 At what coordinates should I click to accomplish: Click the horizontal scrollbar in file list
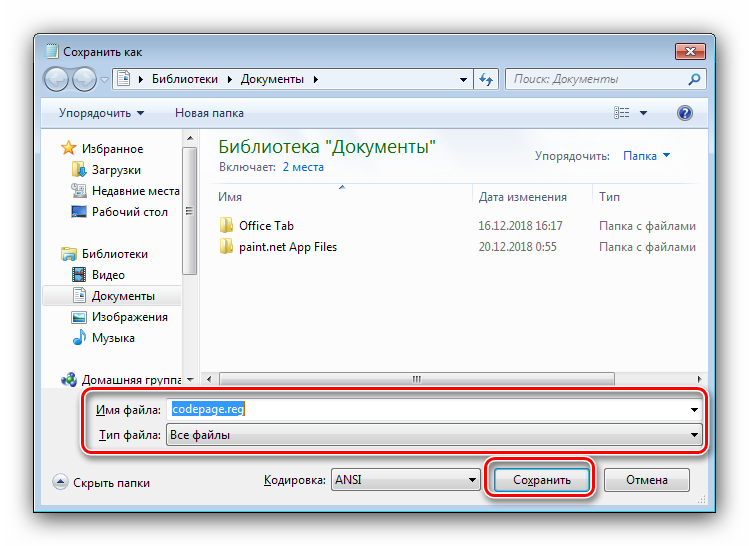click(x=417, y=379)
